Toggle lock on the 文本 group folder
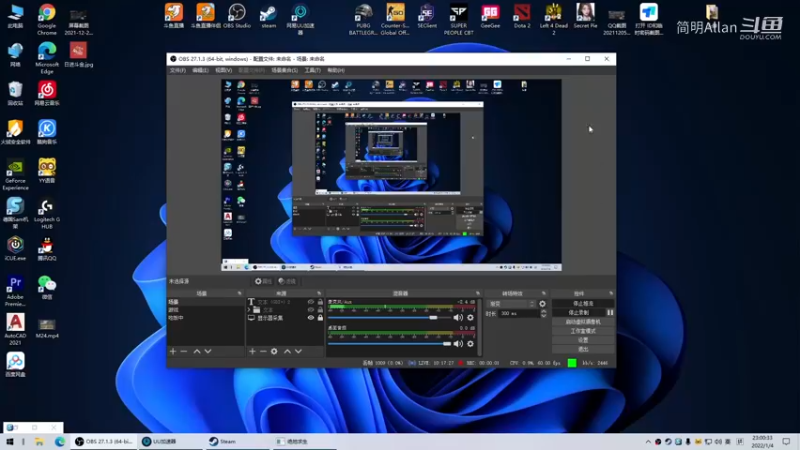This screenshot has width=800, height=450. pos(320,310)
